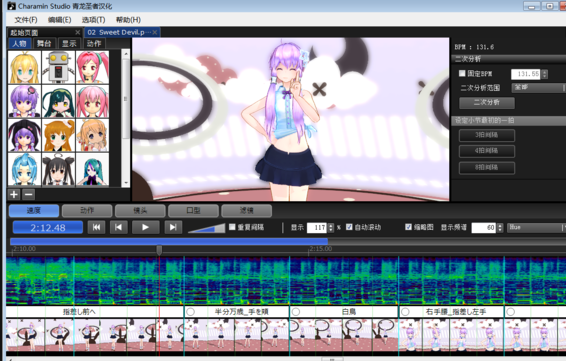Add a character with plus icon
The width and height of the screenshot is (566, 361).
pos(14,194)
